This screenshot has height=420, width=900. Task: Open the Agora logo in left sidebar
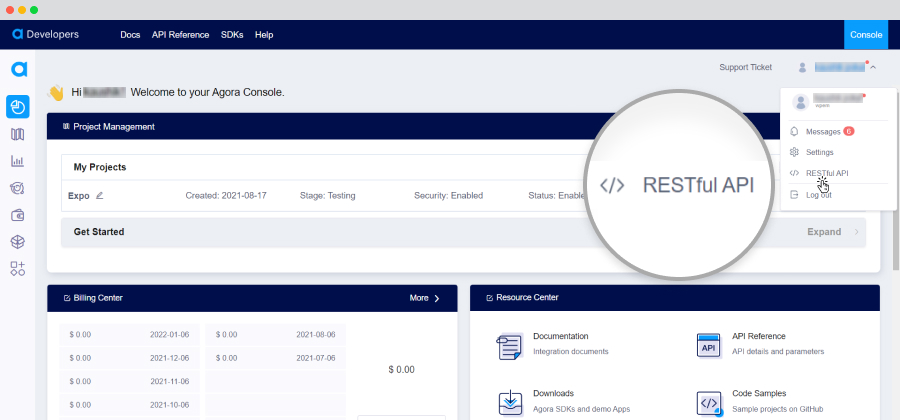click(x=19, y=69)
